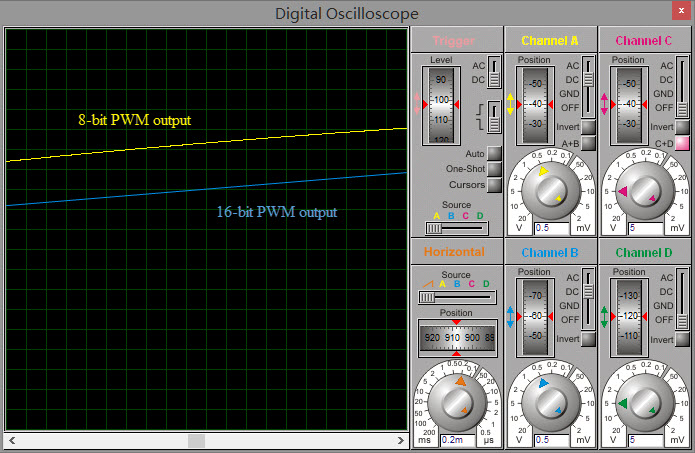
Task: Click Channel A Position thumbwheel
Action: tap(535, 105)
